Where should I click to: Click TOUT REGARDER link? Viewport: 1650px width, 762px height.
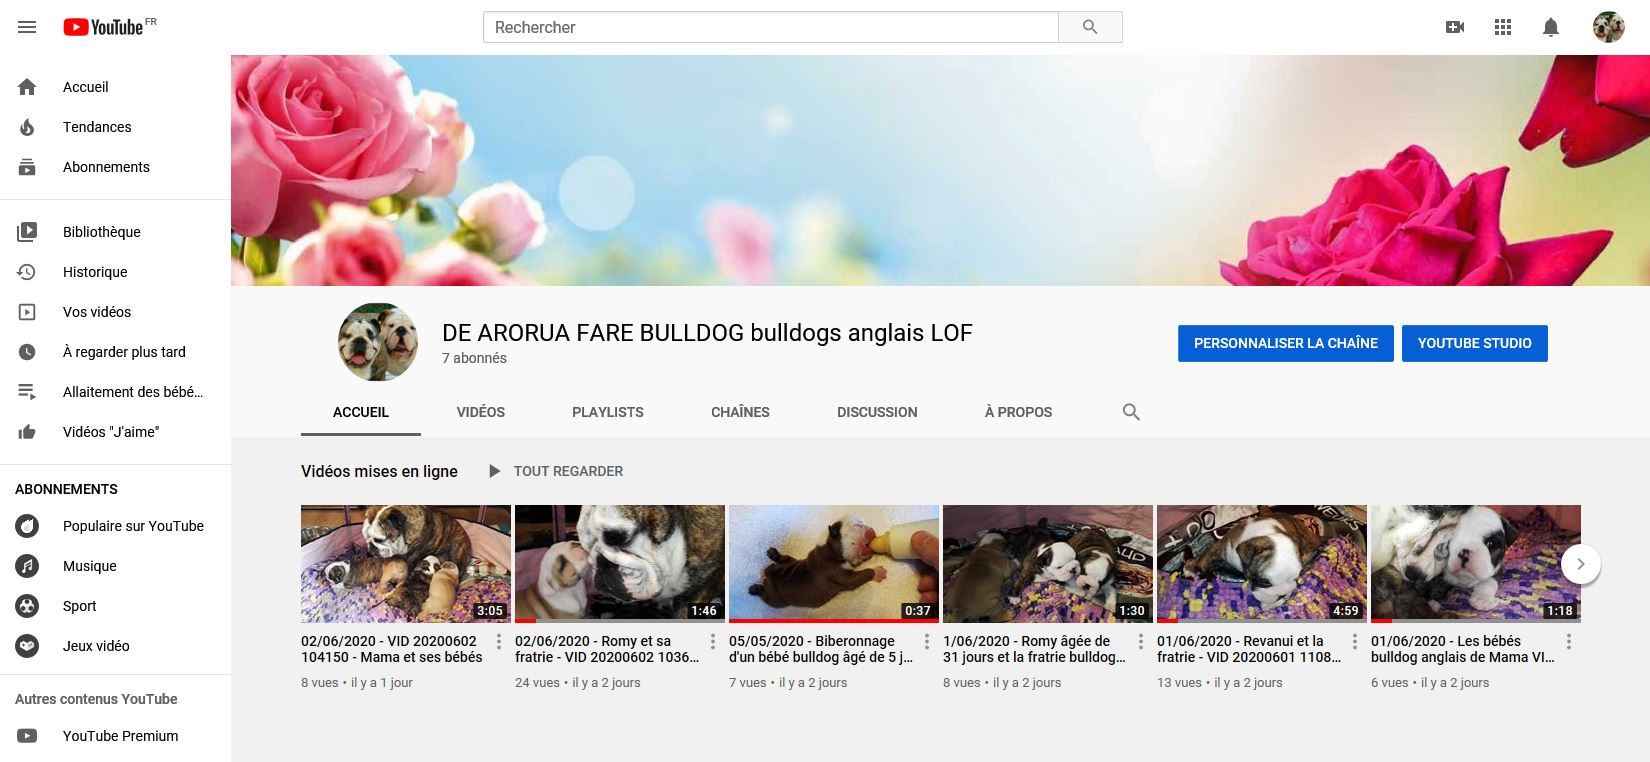(x=568, y=471)
